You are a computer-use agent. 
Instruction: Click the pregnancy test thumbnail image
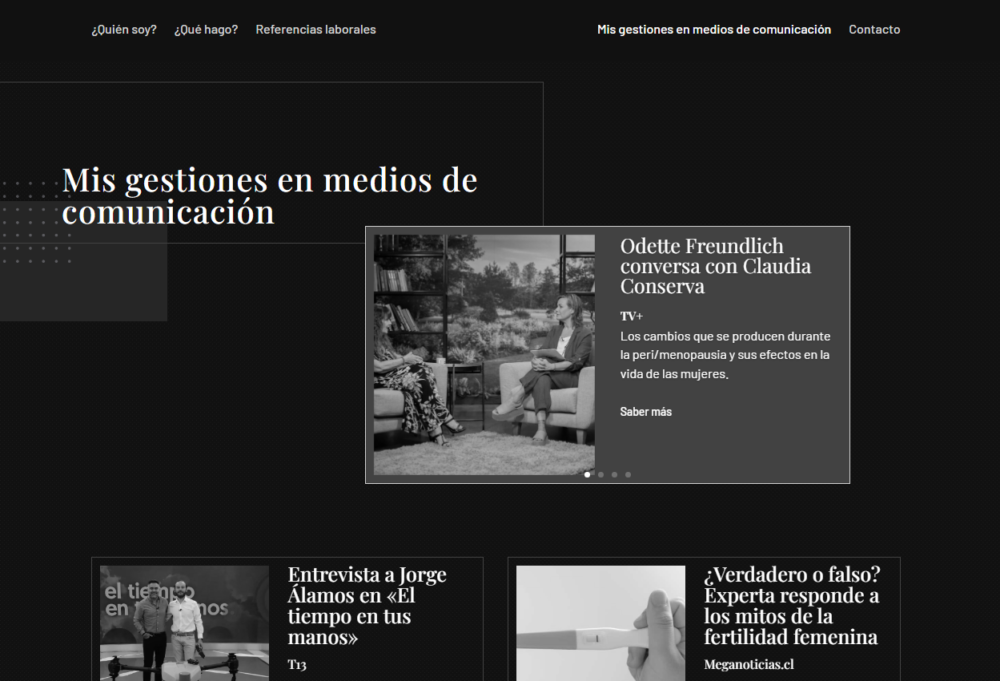pyautogui.click(x=600, y=622)
